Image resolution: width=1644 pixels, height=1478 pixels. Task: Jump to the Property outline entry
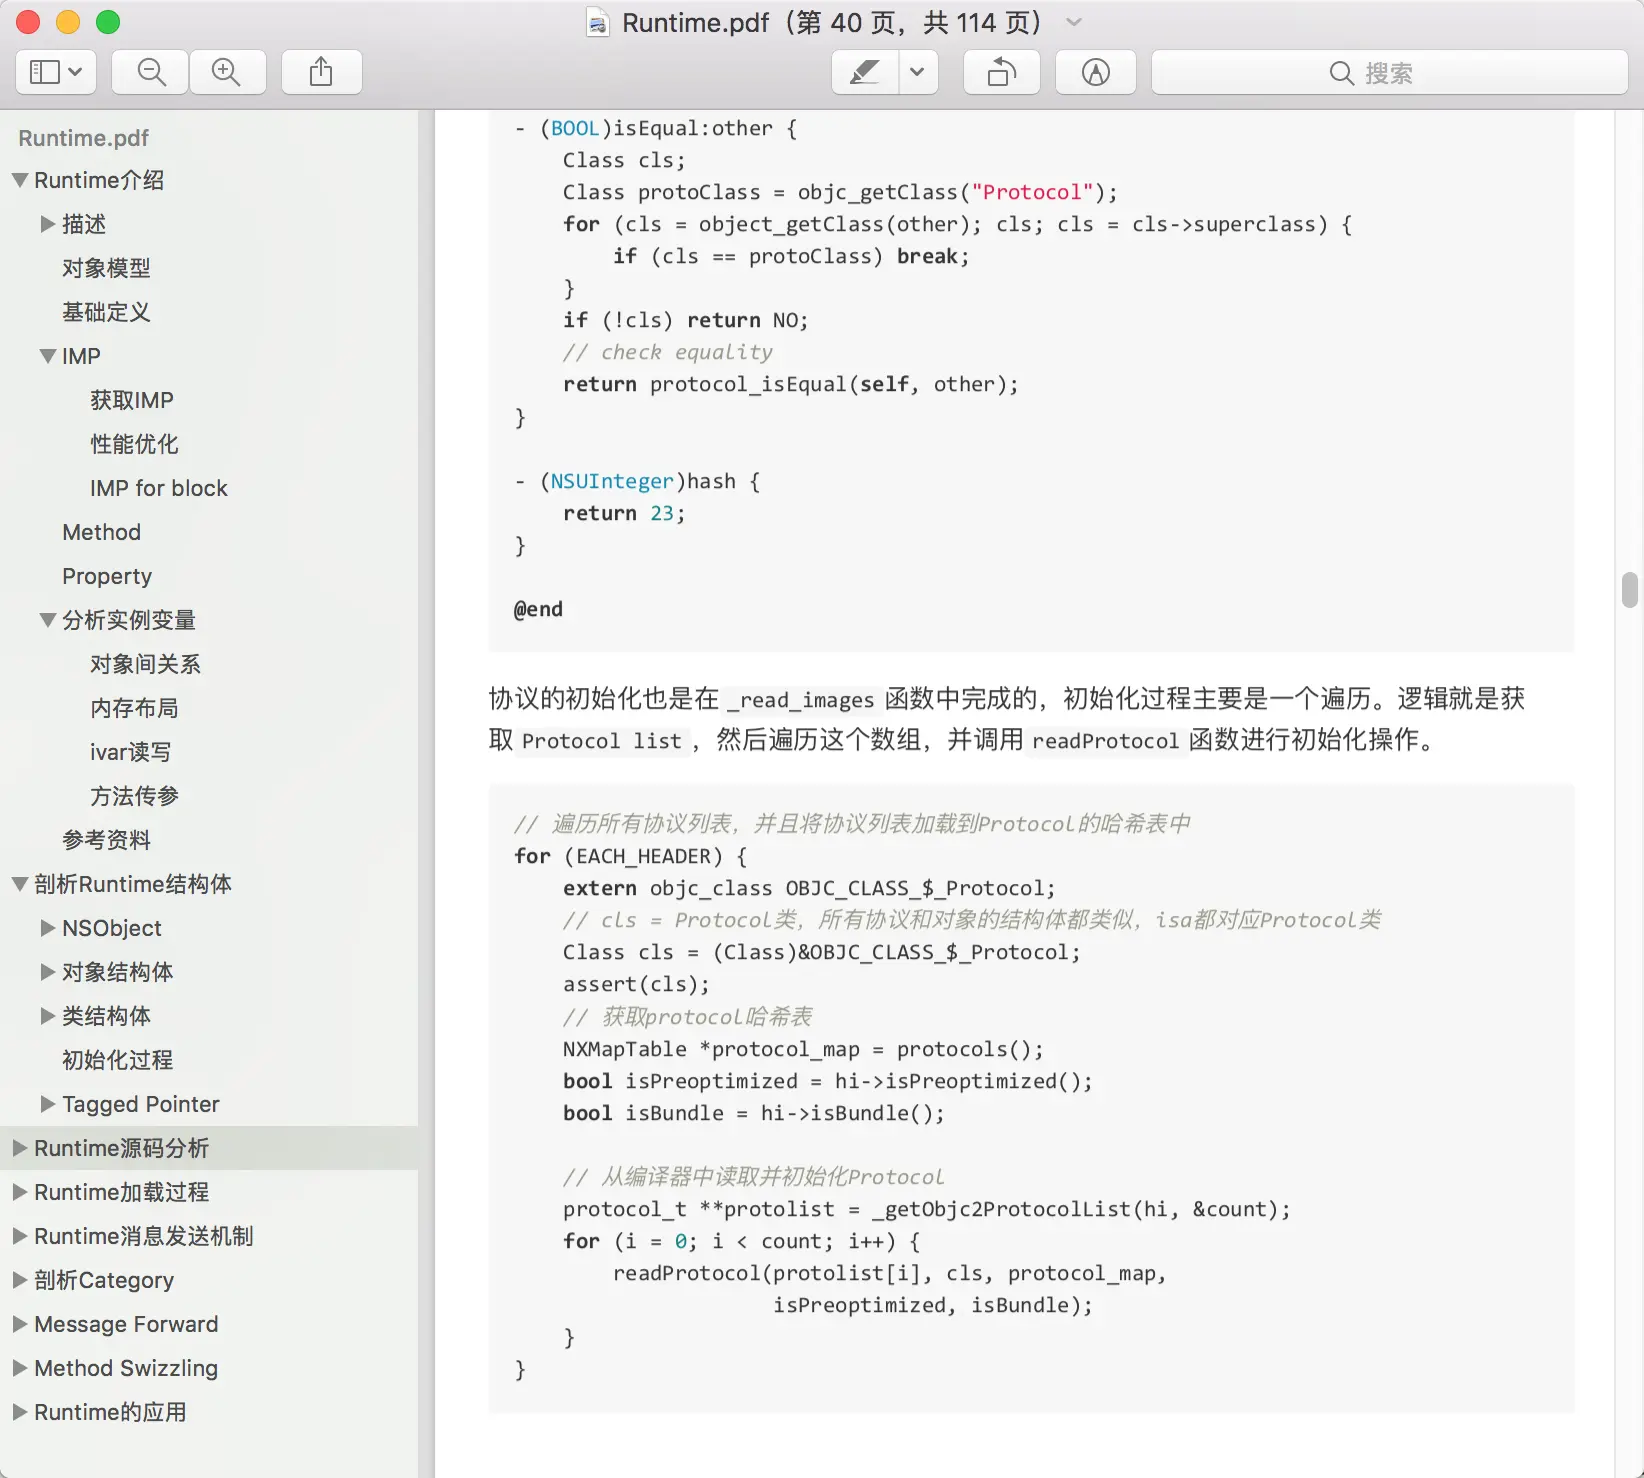point(107,576)
